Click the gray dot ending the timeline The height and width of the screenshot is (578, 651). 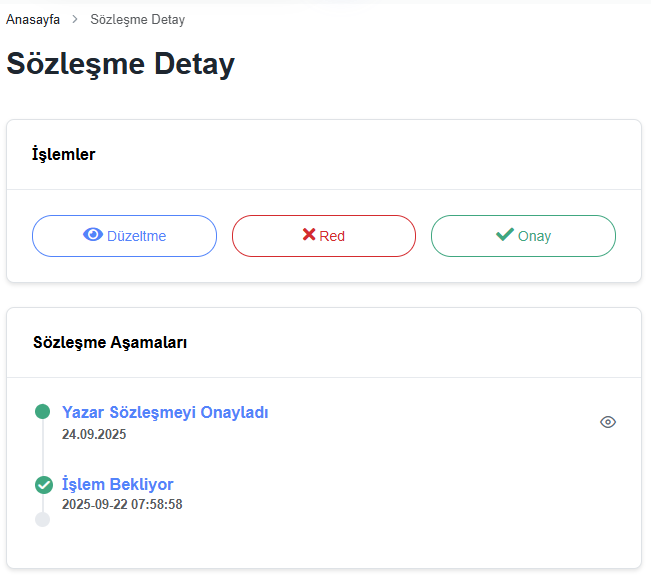[42, 519]
